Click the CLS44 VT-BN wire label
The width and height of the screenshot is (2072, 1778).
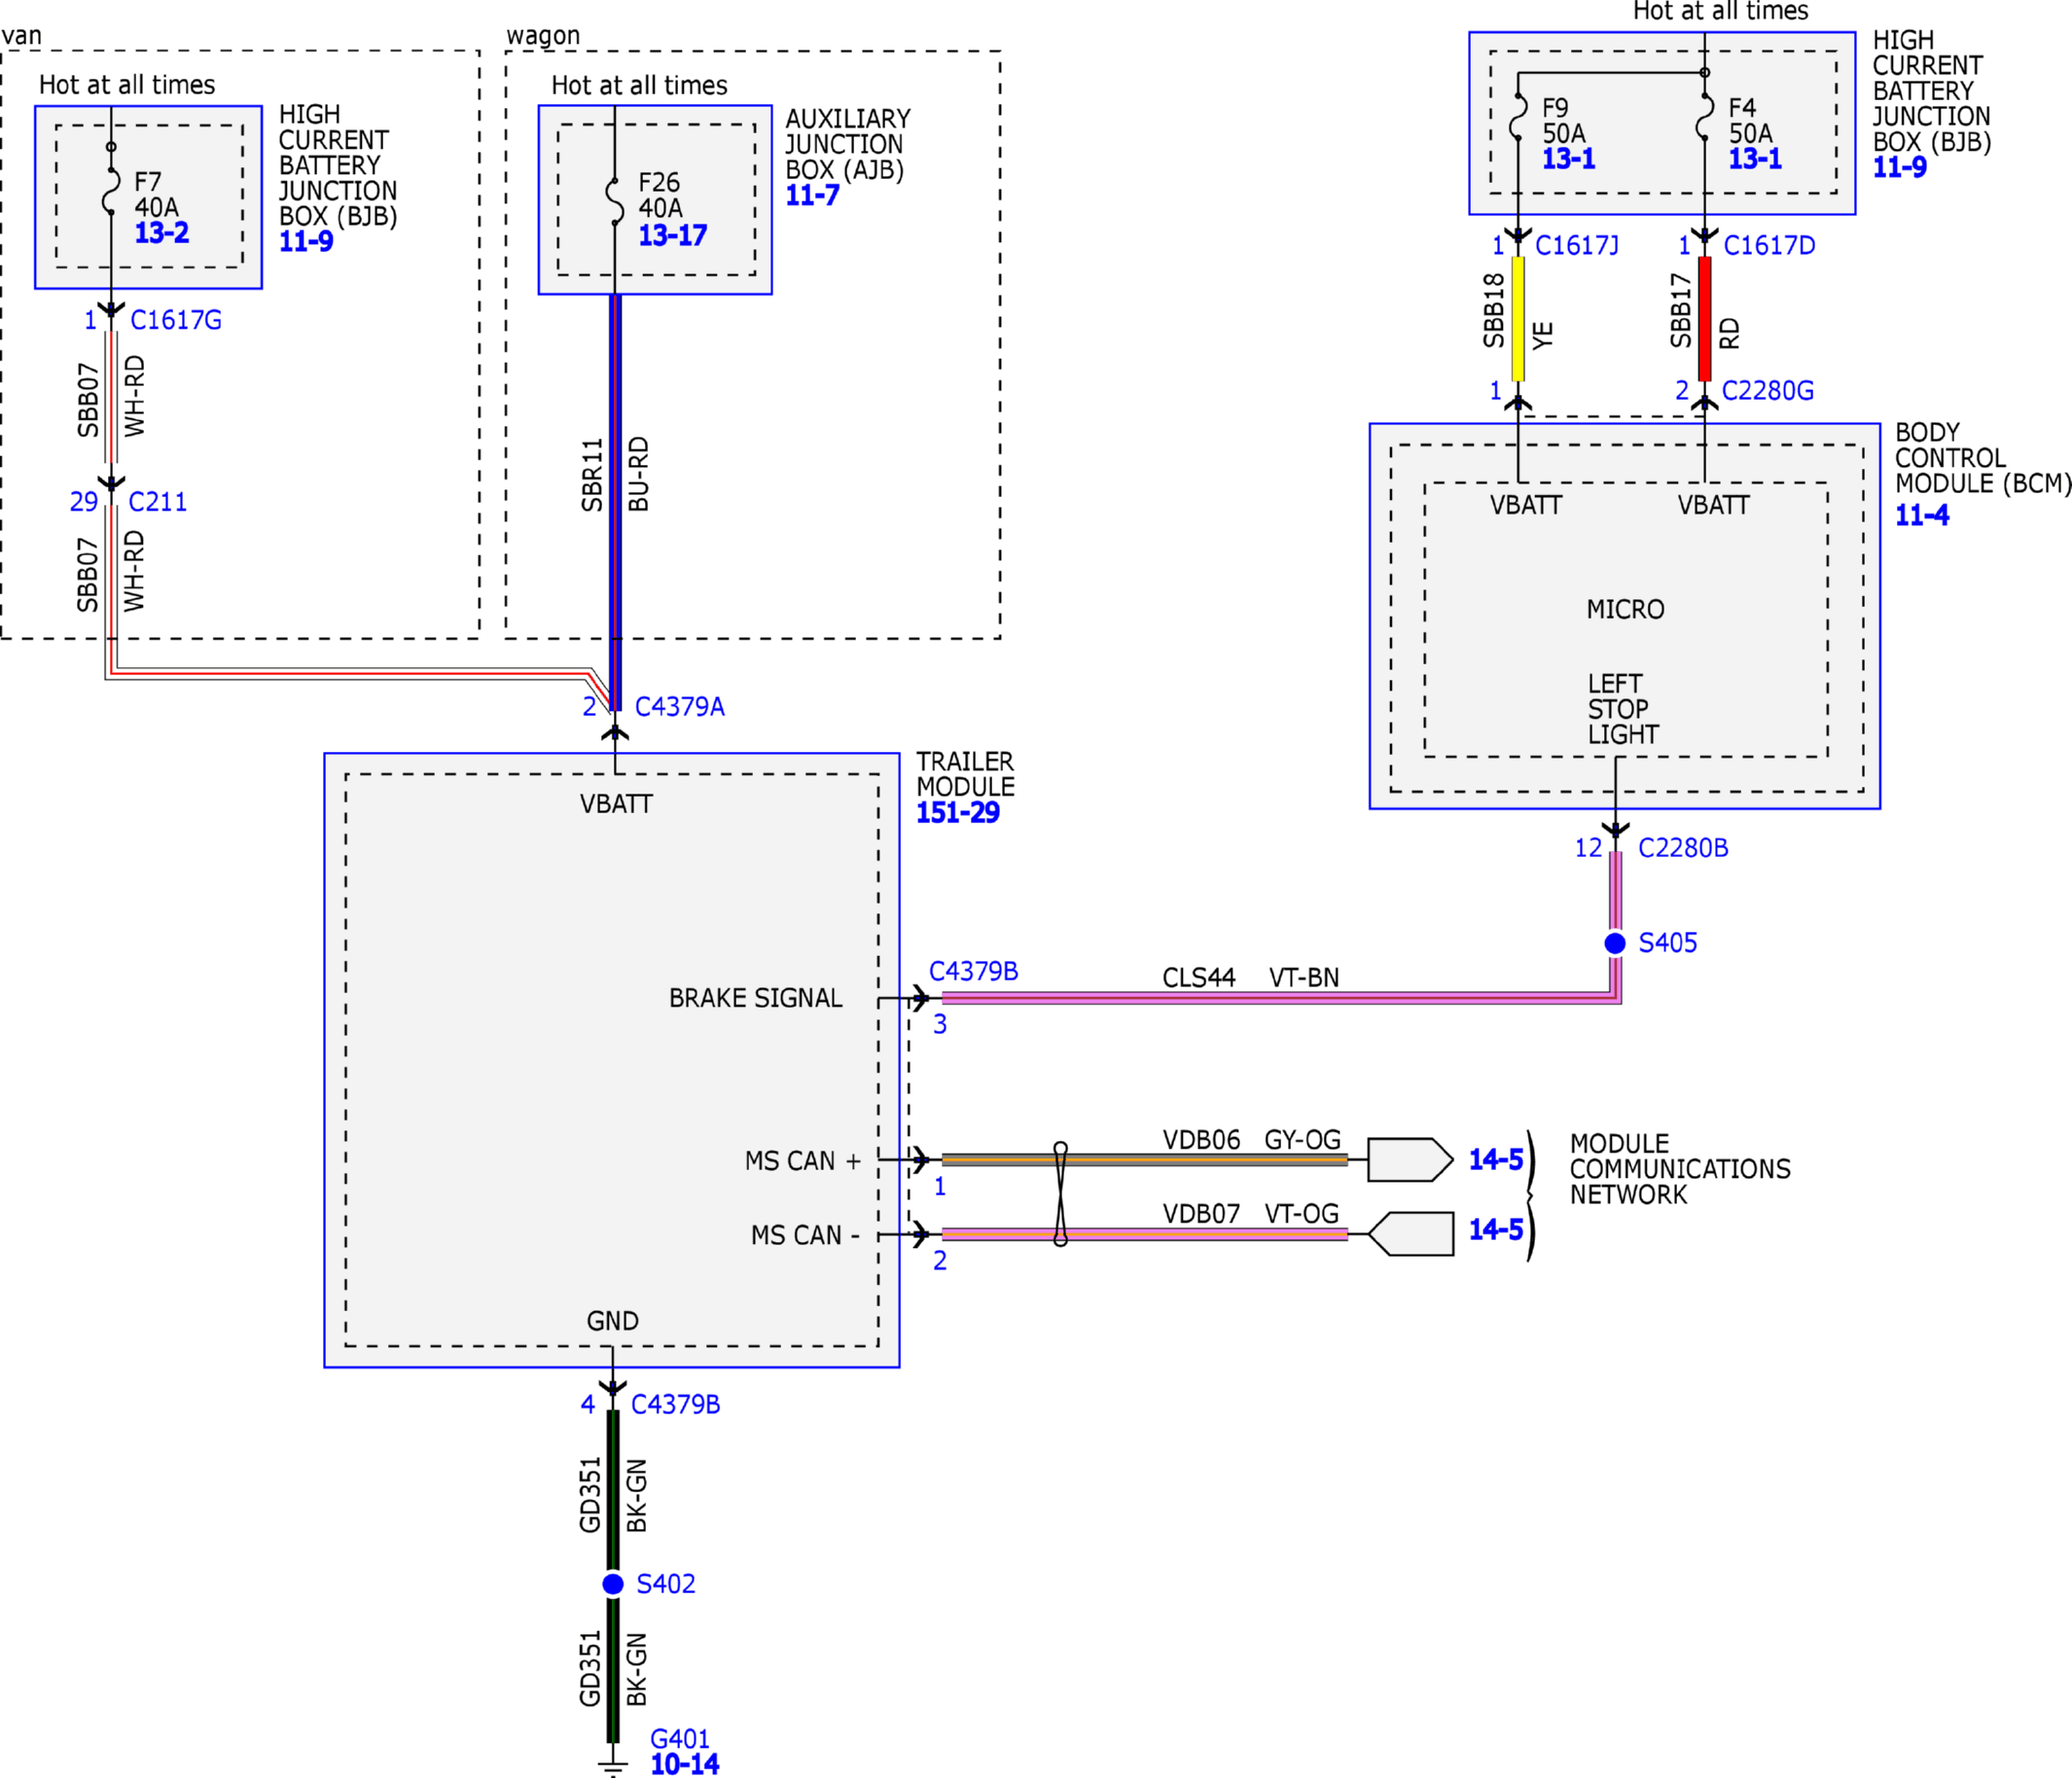[1250, 977]
